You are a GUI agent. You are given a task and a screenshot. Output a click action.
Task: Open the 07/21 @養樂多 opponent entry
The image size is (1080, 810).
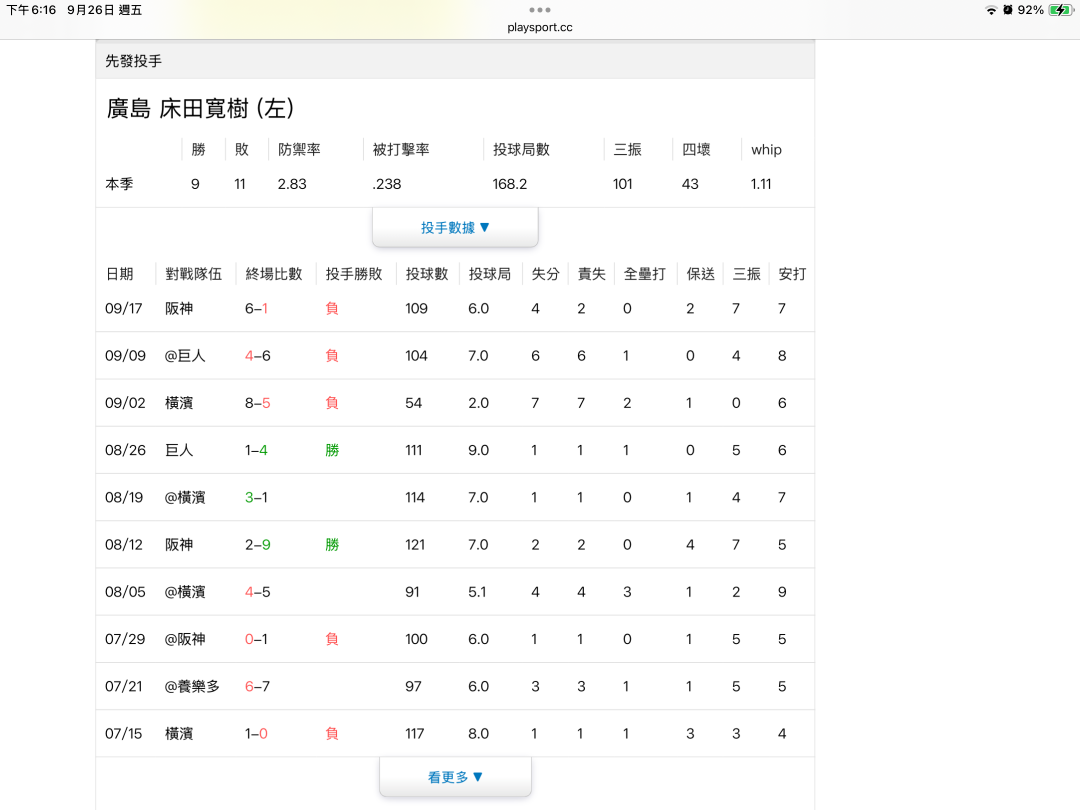coord(192,686)
